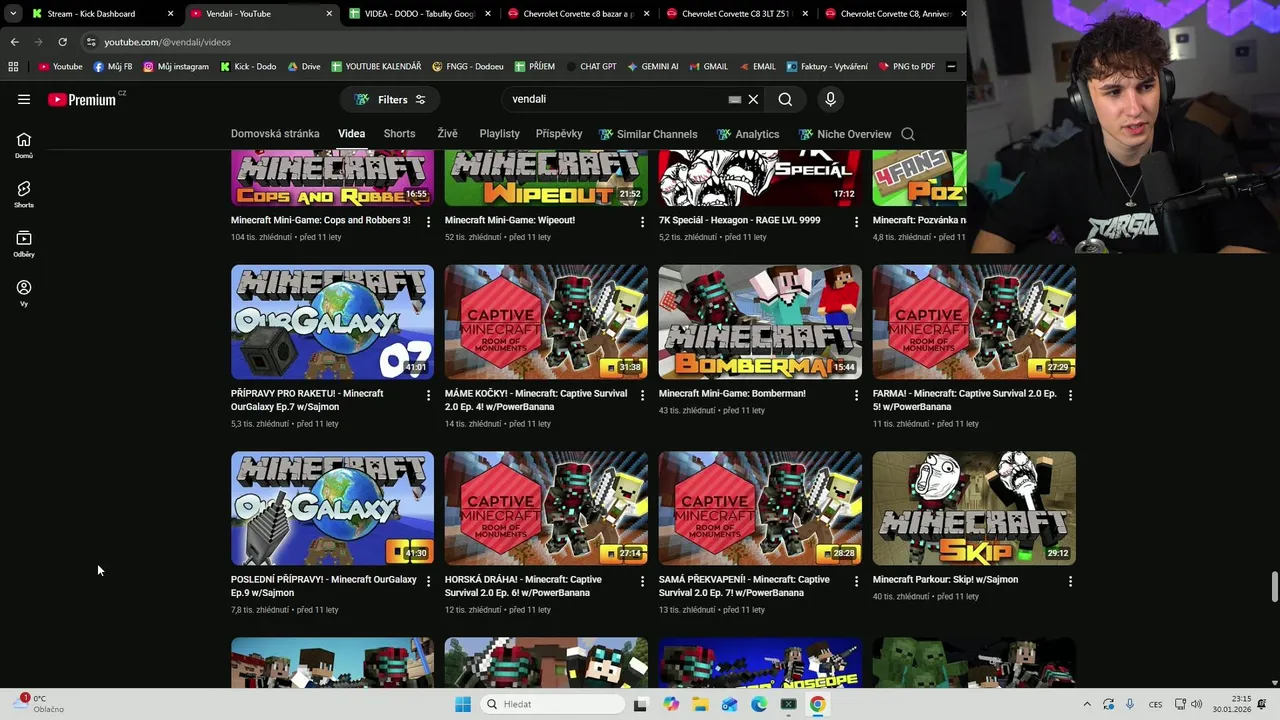Screen dimensions: 1280x720
Task: Open the Niche Overview tab
Action: (845, 134)
